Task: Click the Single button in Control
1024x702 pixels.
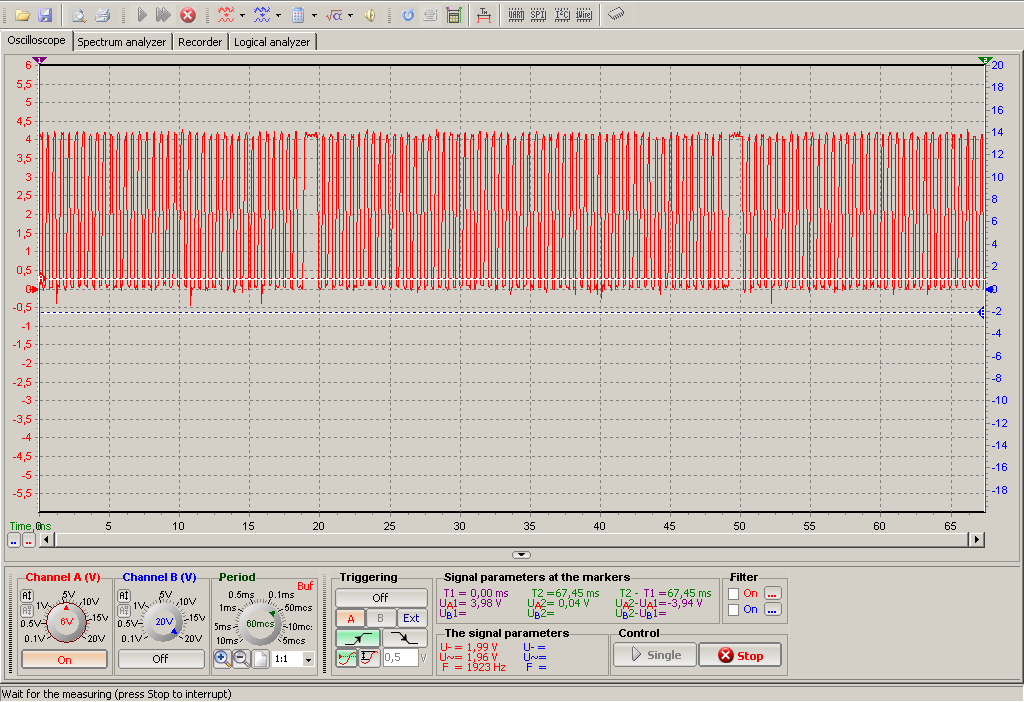Action: pos(655,655)
